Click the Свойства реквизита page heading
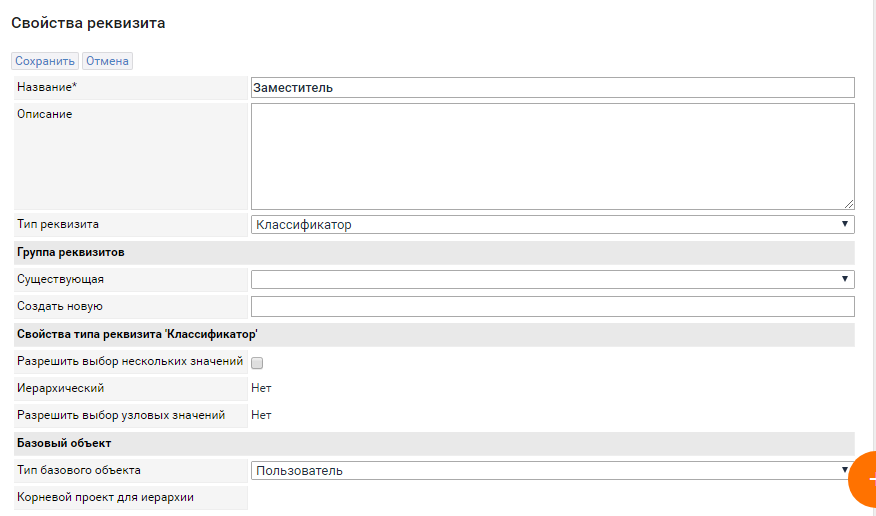Screen dimensions: 876x516 (x=88, y=23)
